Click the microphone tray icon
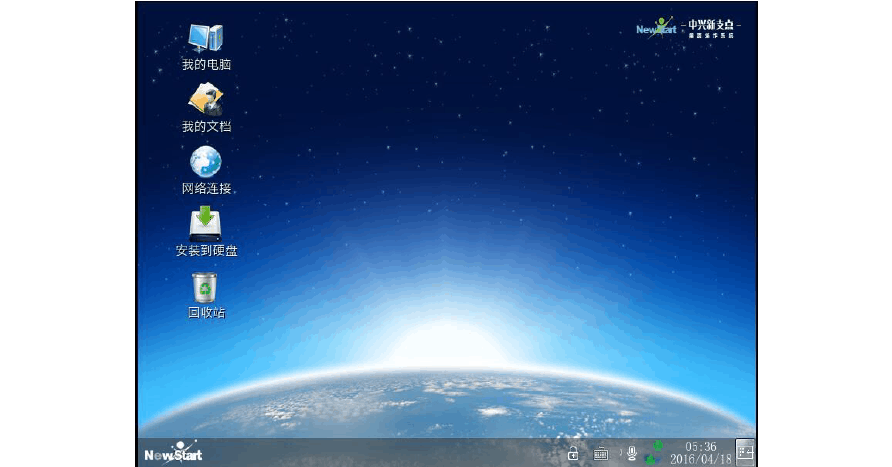The width and height of the screenshot is (892, 467). click(631, 453)
